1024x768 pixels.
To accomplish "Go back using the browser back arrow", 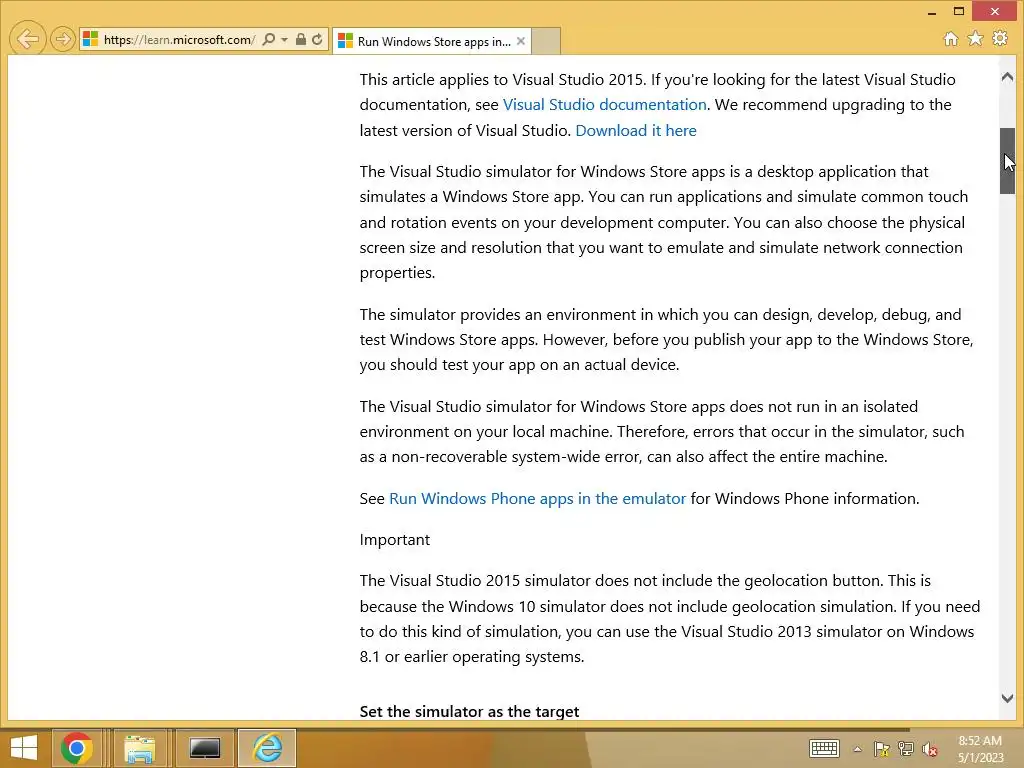I will [27, 39].
